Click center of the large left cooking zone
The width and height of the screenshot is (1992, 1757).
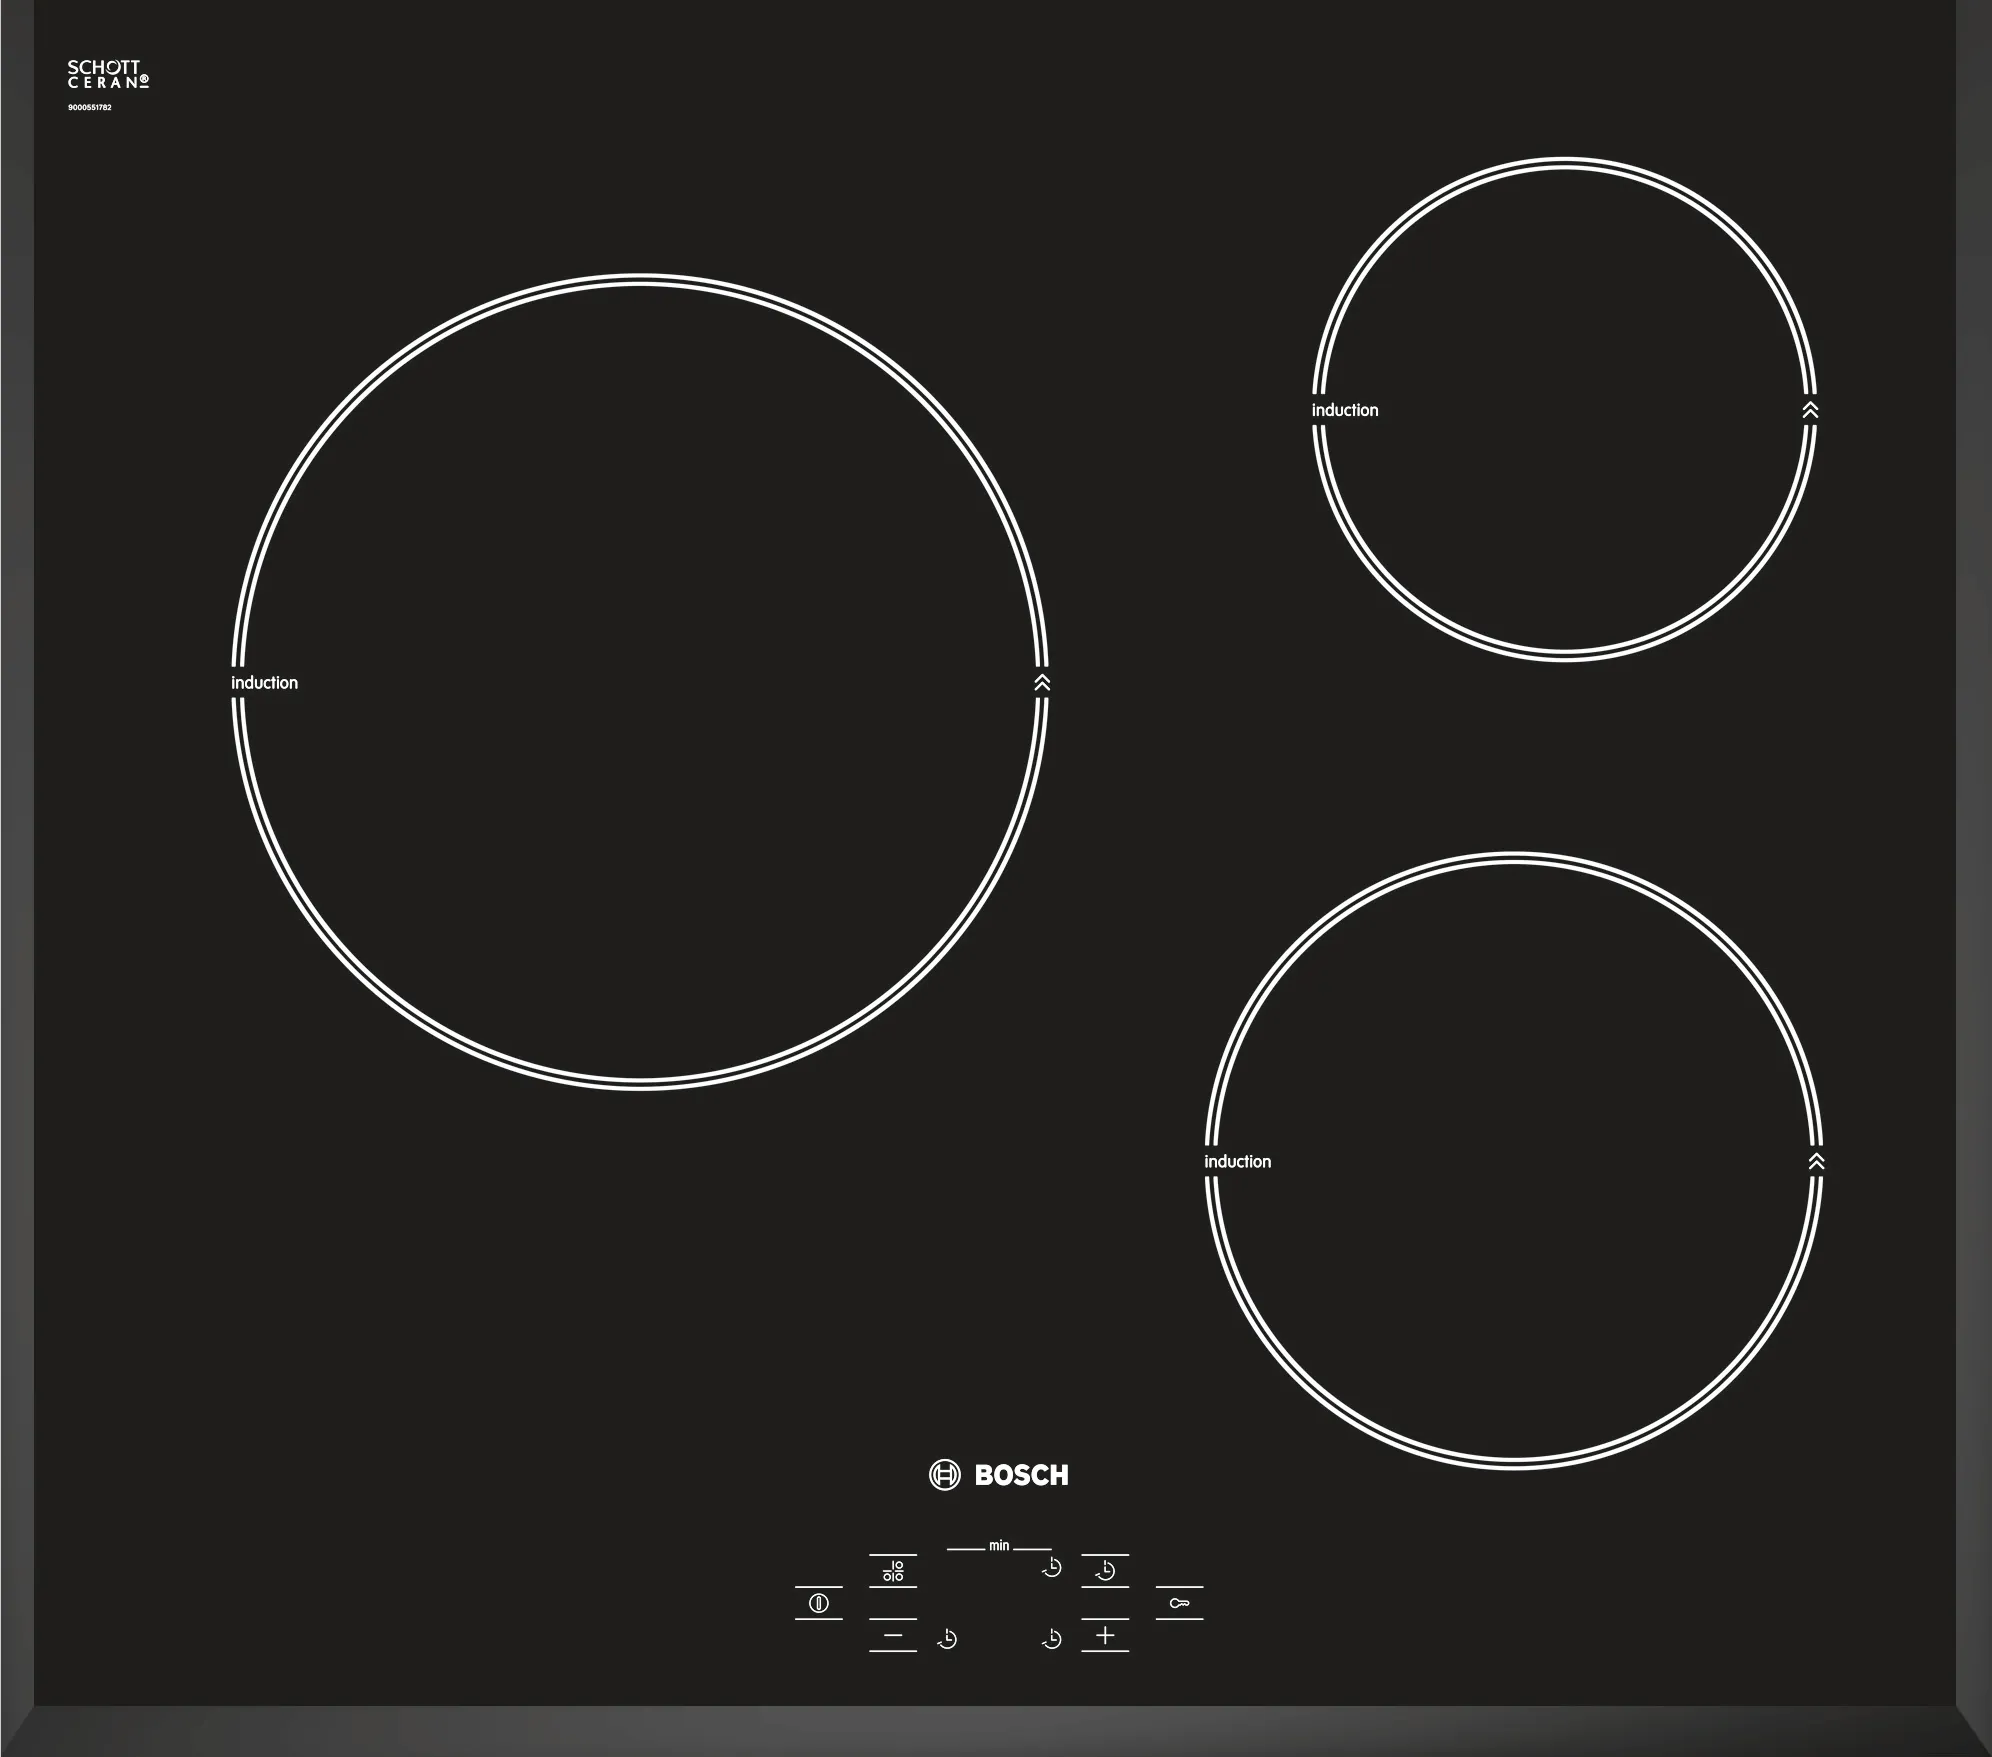pos(640,682)
